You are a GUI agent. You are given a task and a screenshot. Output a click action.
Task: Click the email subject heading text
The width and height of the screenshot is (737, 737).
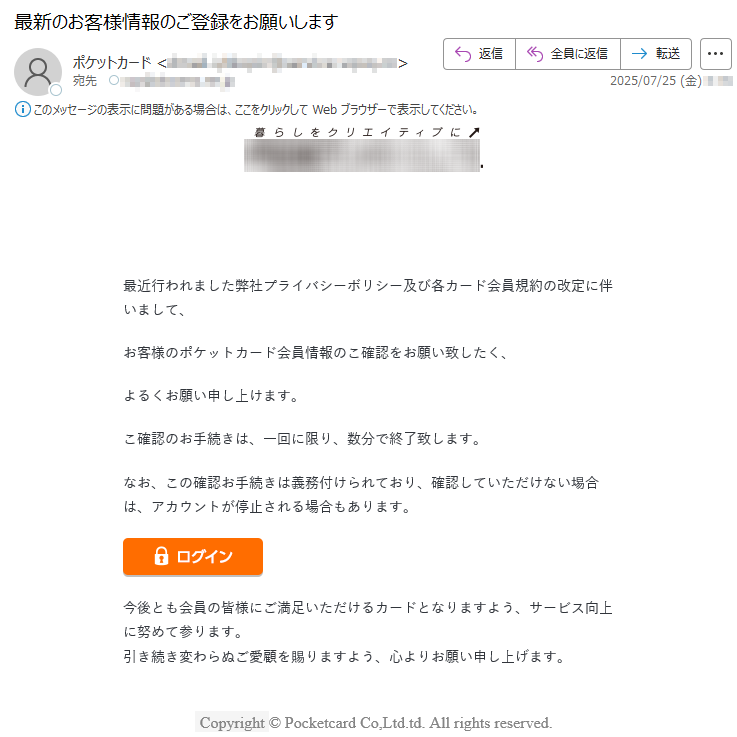[176, 22]
